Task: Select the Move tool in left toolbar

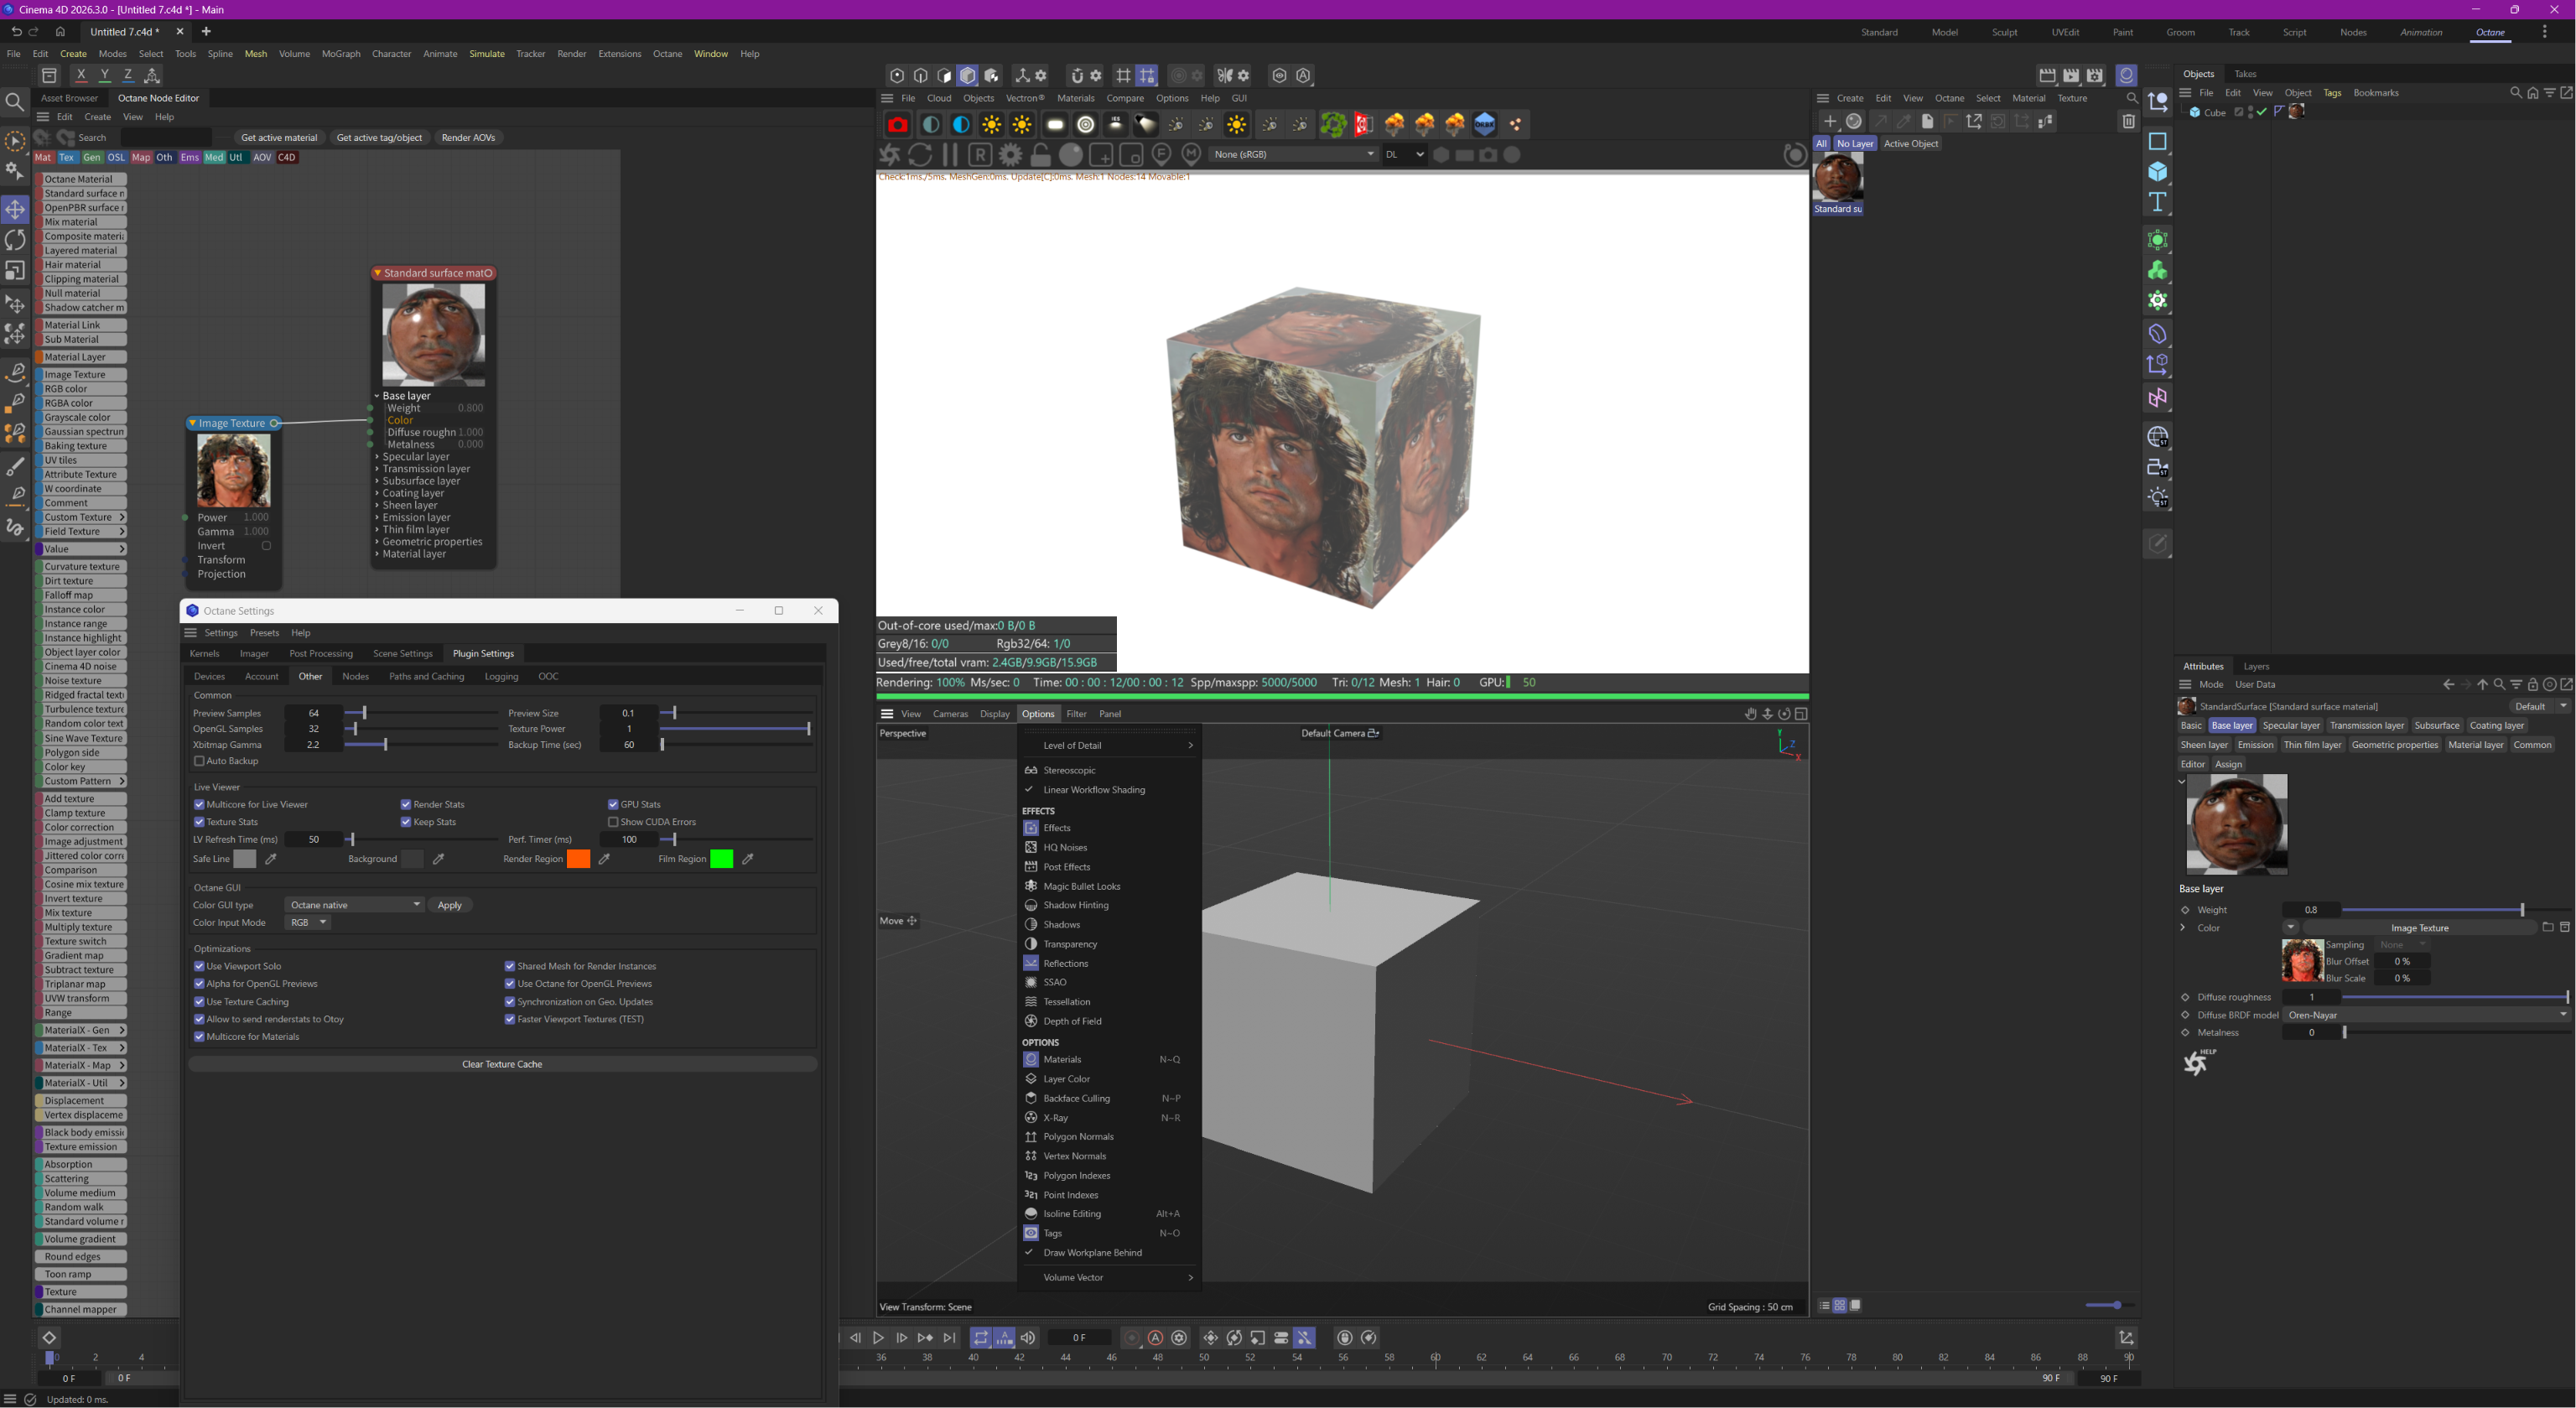Action: click(15, 210)
